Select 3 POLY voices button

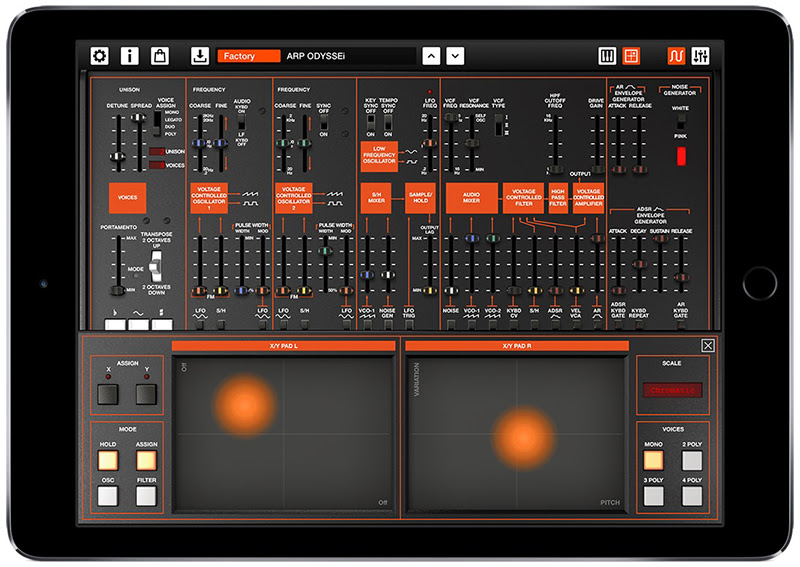pos(653,496)
